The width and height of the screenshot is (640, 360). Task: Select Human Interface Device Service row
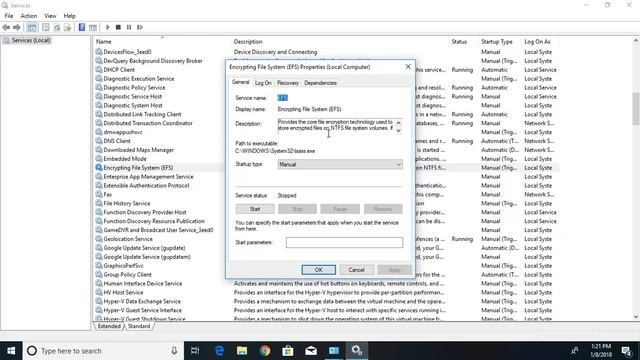coord(327,283)
